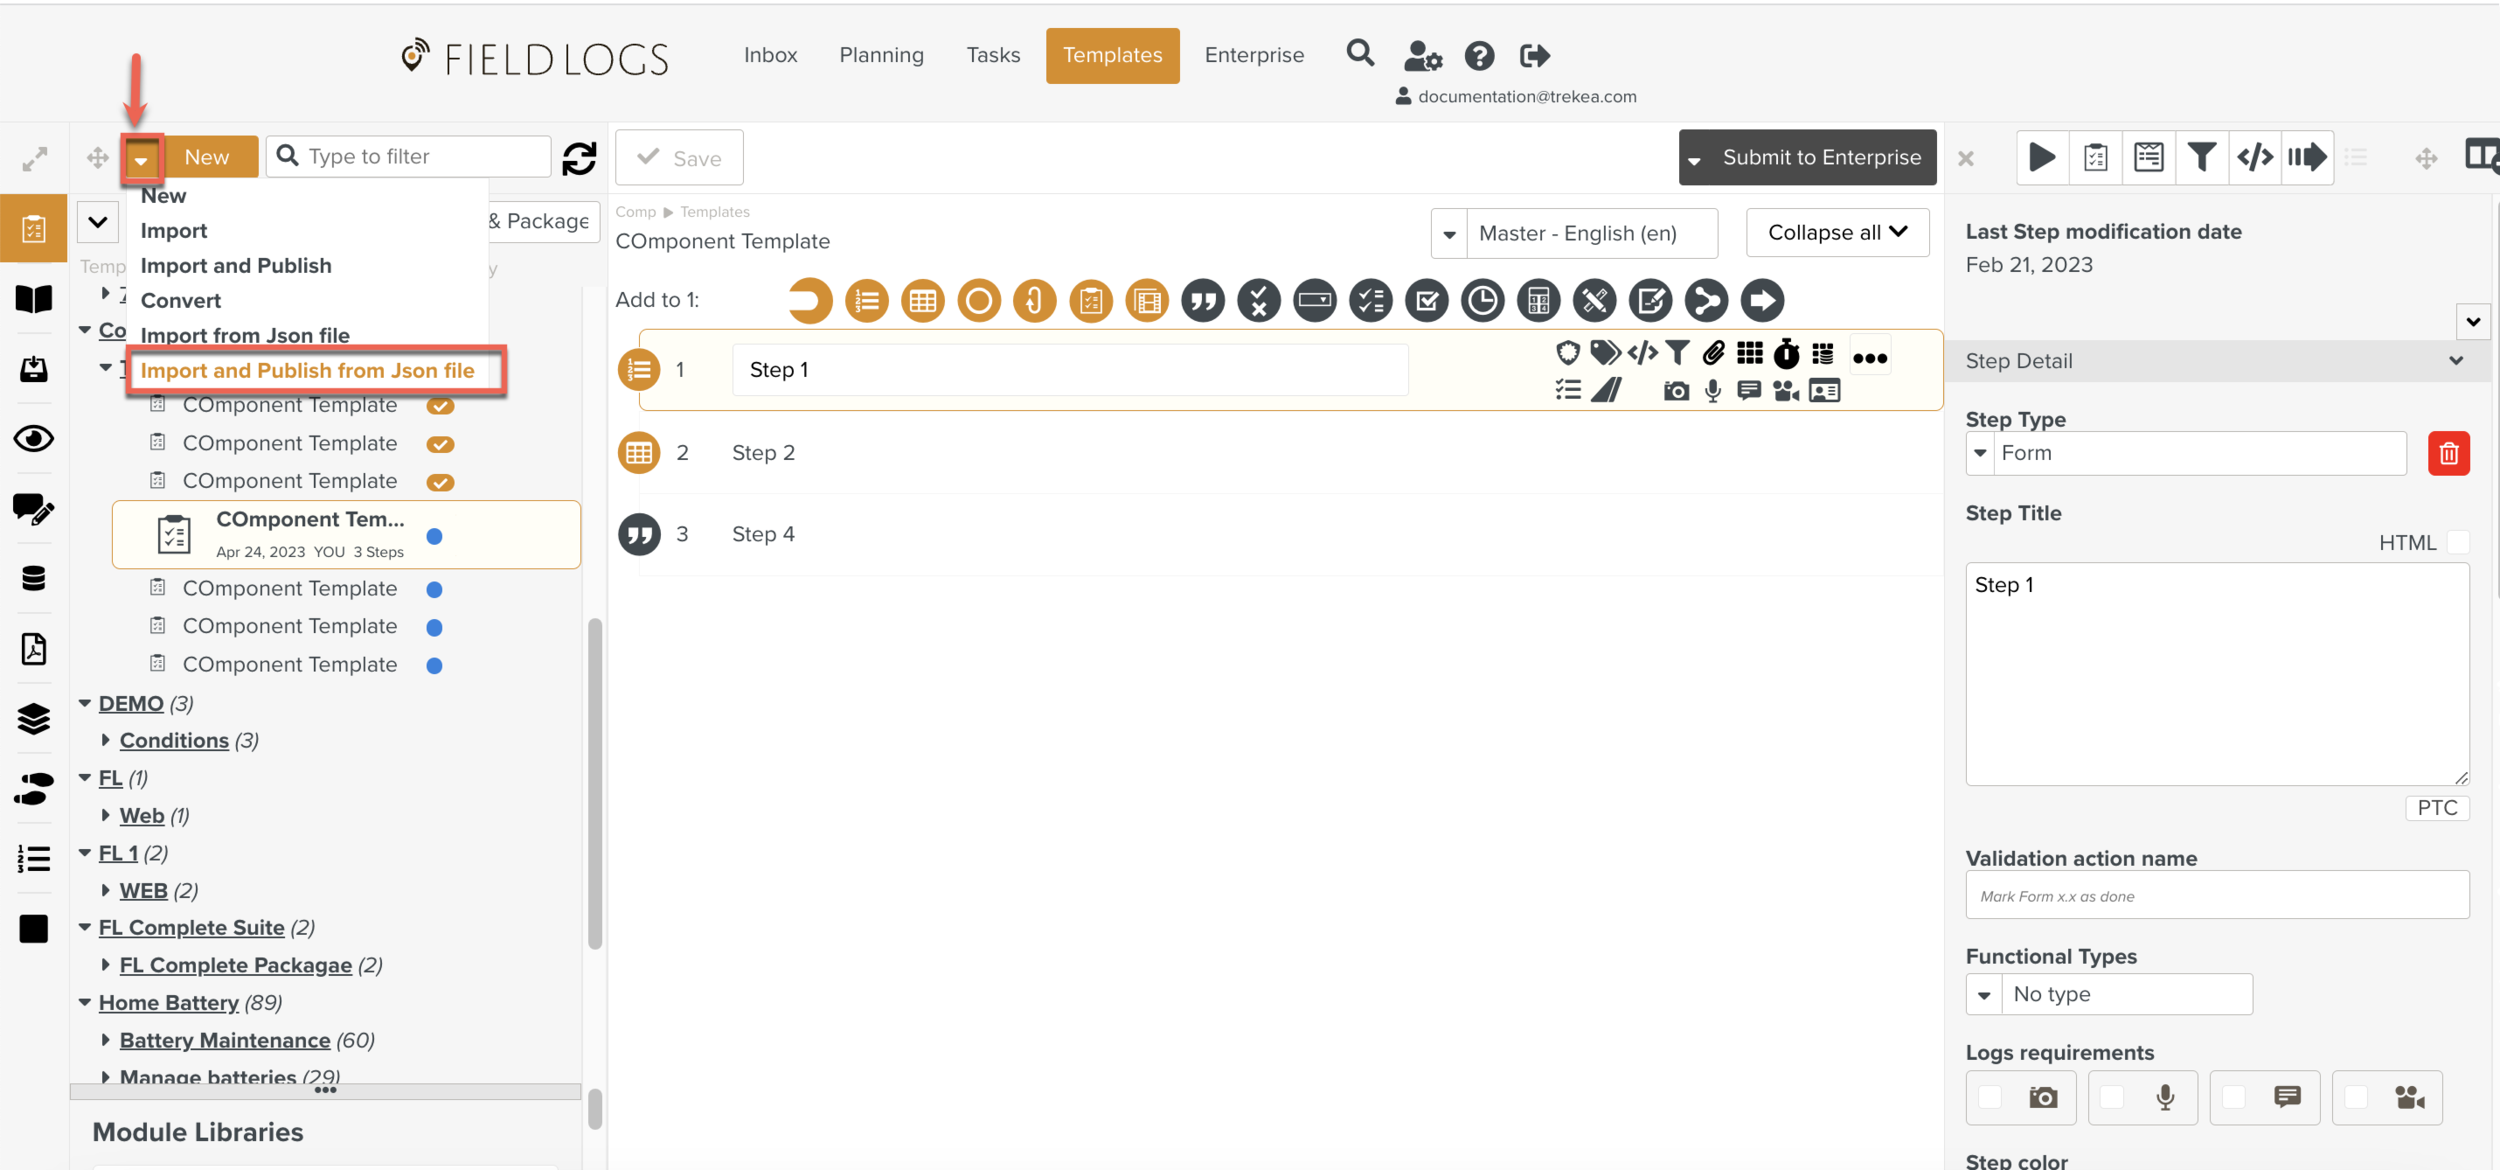Open the layers stack icon in left sidebar
This screenshot has width=2500, height=1170.
click(x=34, y=718)
